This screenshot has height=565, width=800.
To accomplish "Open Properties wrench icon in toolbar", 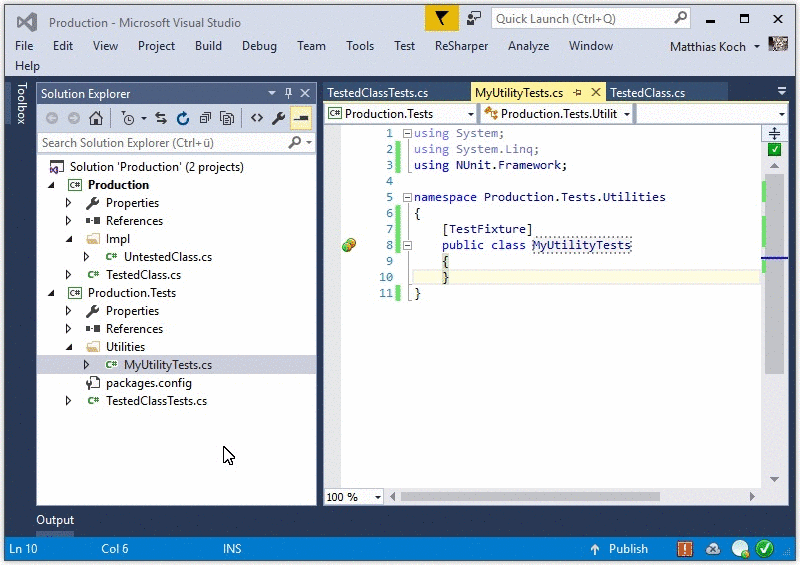I will click(278, 118).
